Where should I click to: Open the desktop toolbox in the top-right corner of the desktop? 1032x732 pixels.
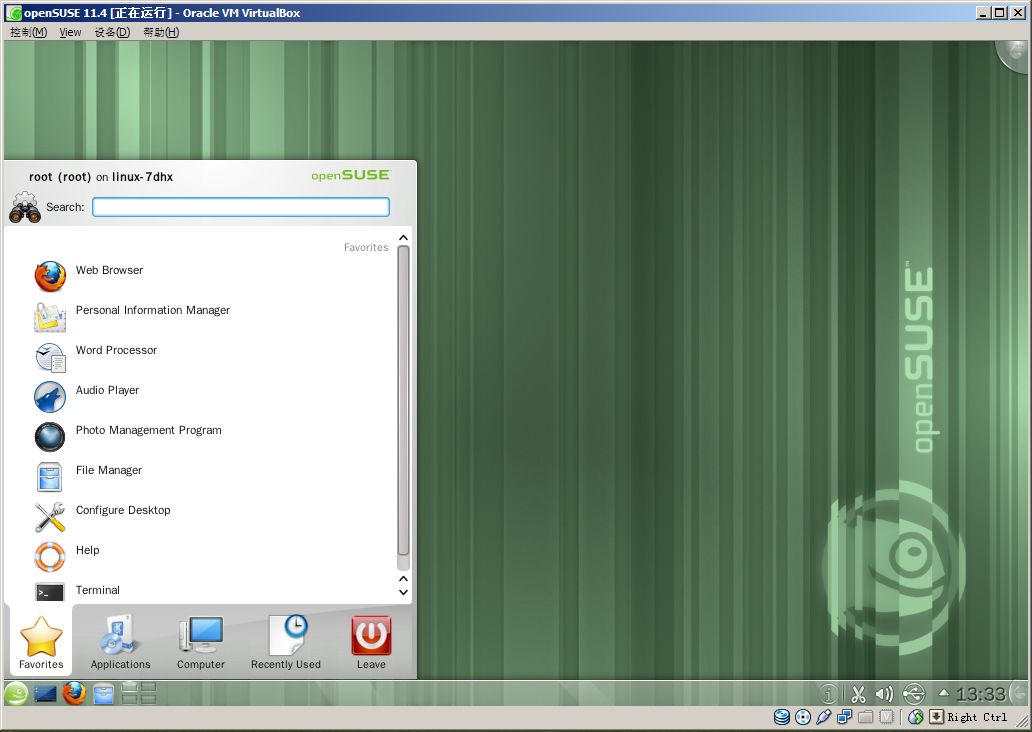pos(1014,54)
